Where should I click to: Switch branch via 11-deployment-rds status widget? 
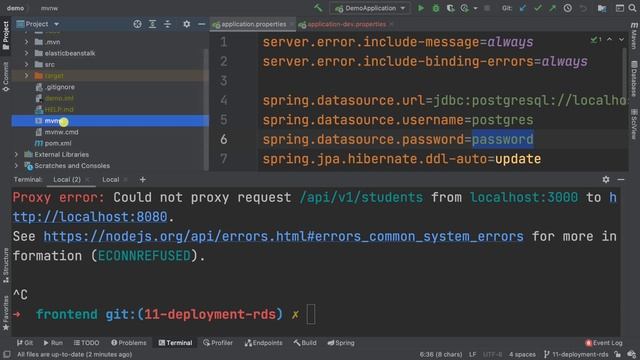576,354
